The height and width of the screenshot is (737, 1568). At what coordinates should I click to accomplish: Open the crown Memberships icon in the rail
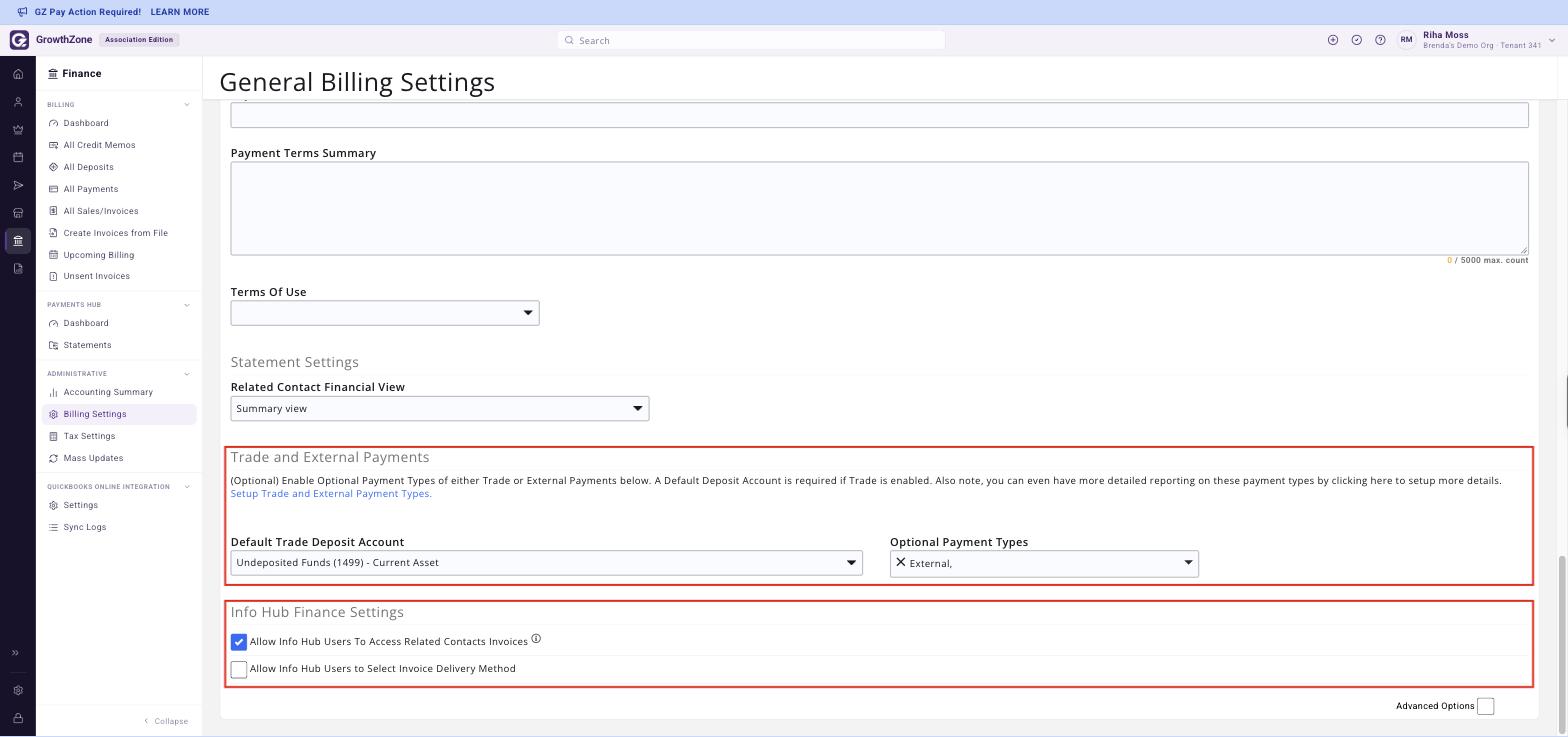(x=18, y=130)
